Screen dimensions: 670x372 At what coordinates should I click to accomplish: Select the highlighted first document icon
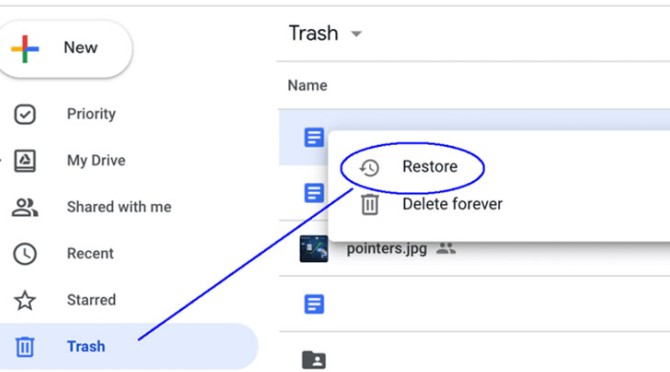coord(314,138)
